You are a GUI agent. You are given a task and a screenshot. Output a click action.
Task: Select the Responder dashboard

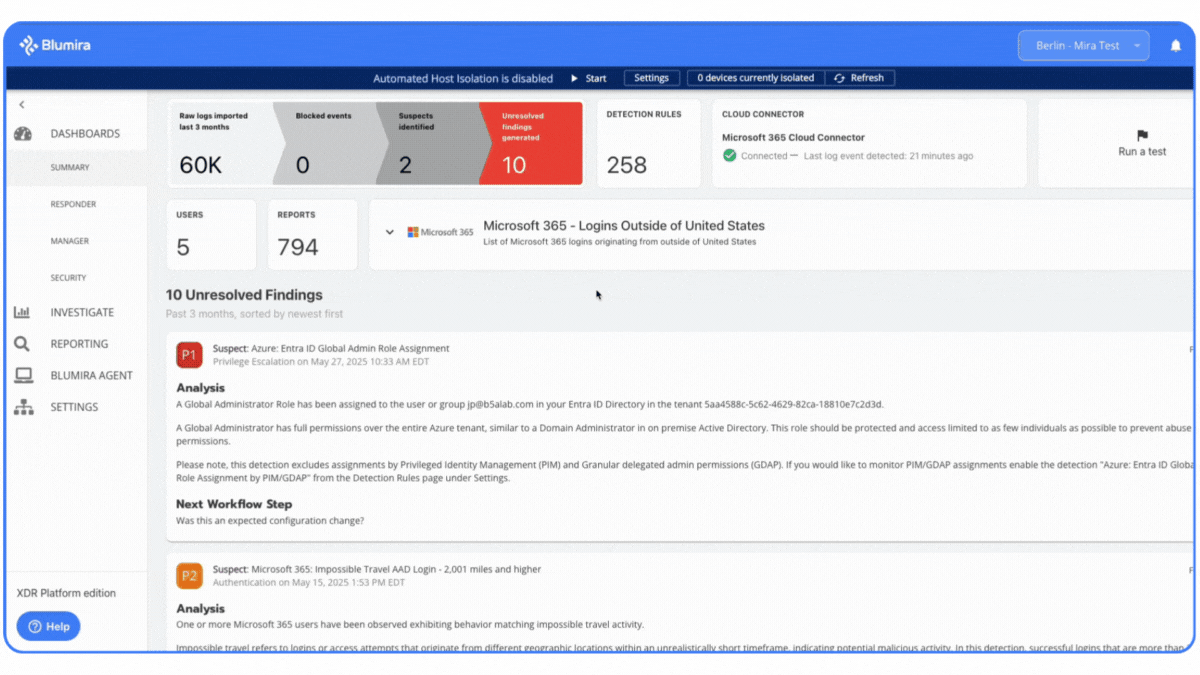click(x=73, y=204)
